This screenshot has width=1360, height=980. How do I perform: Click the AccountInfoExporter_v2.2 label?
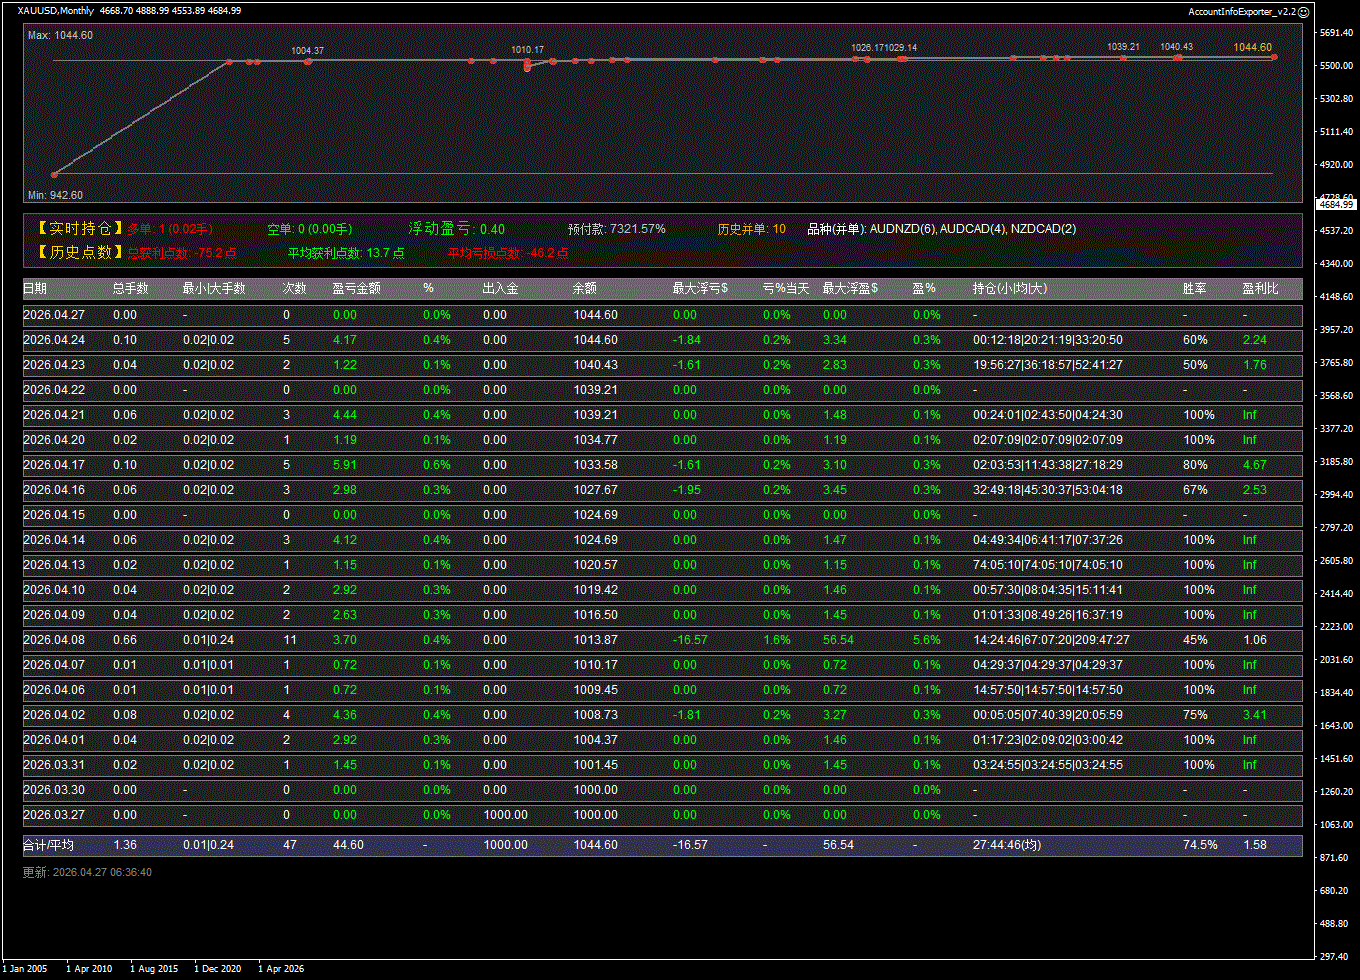click(1241, 11)
